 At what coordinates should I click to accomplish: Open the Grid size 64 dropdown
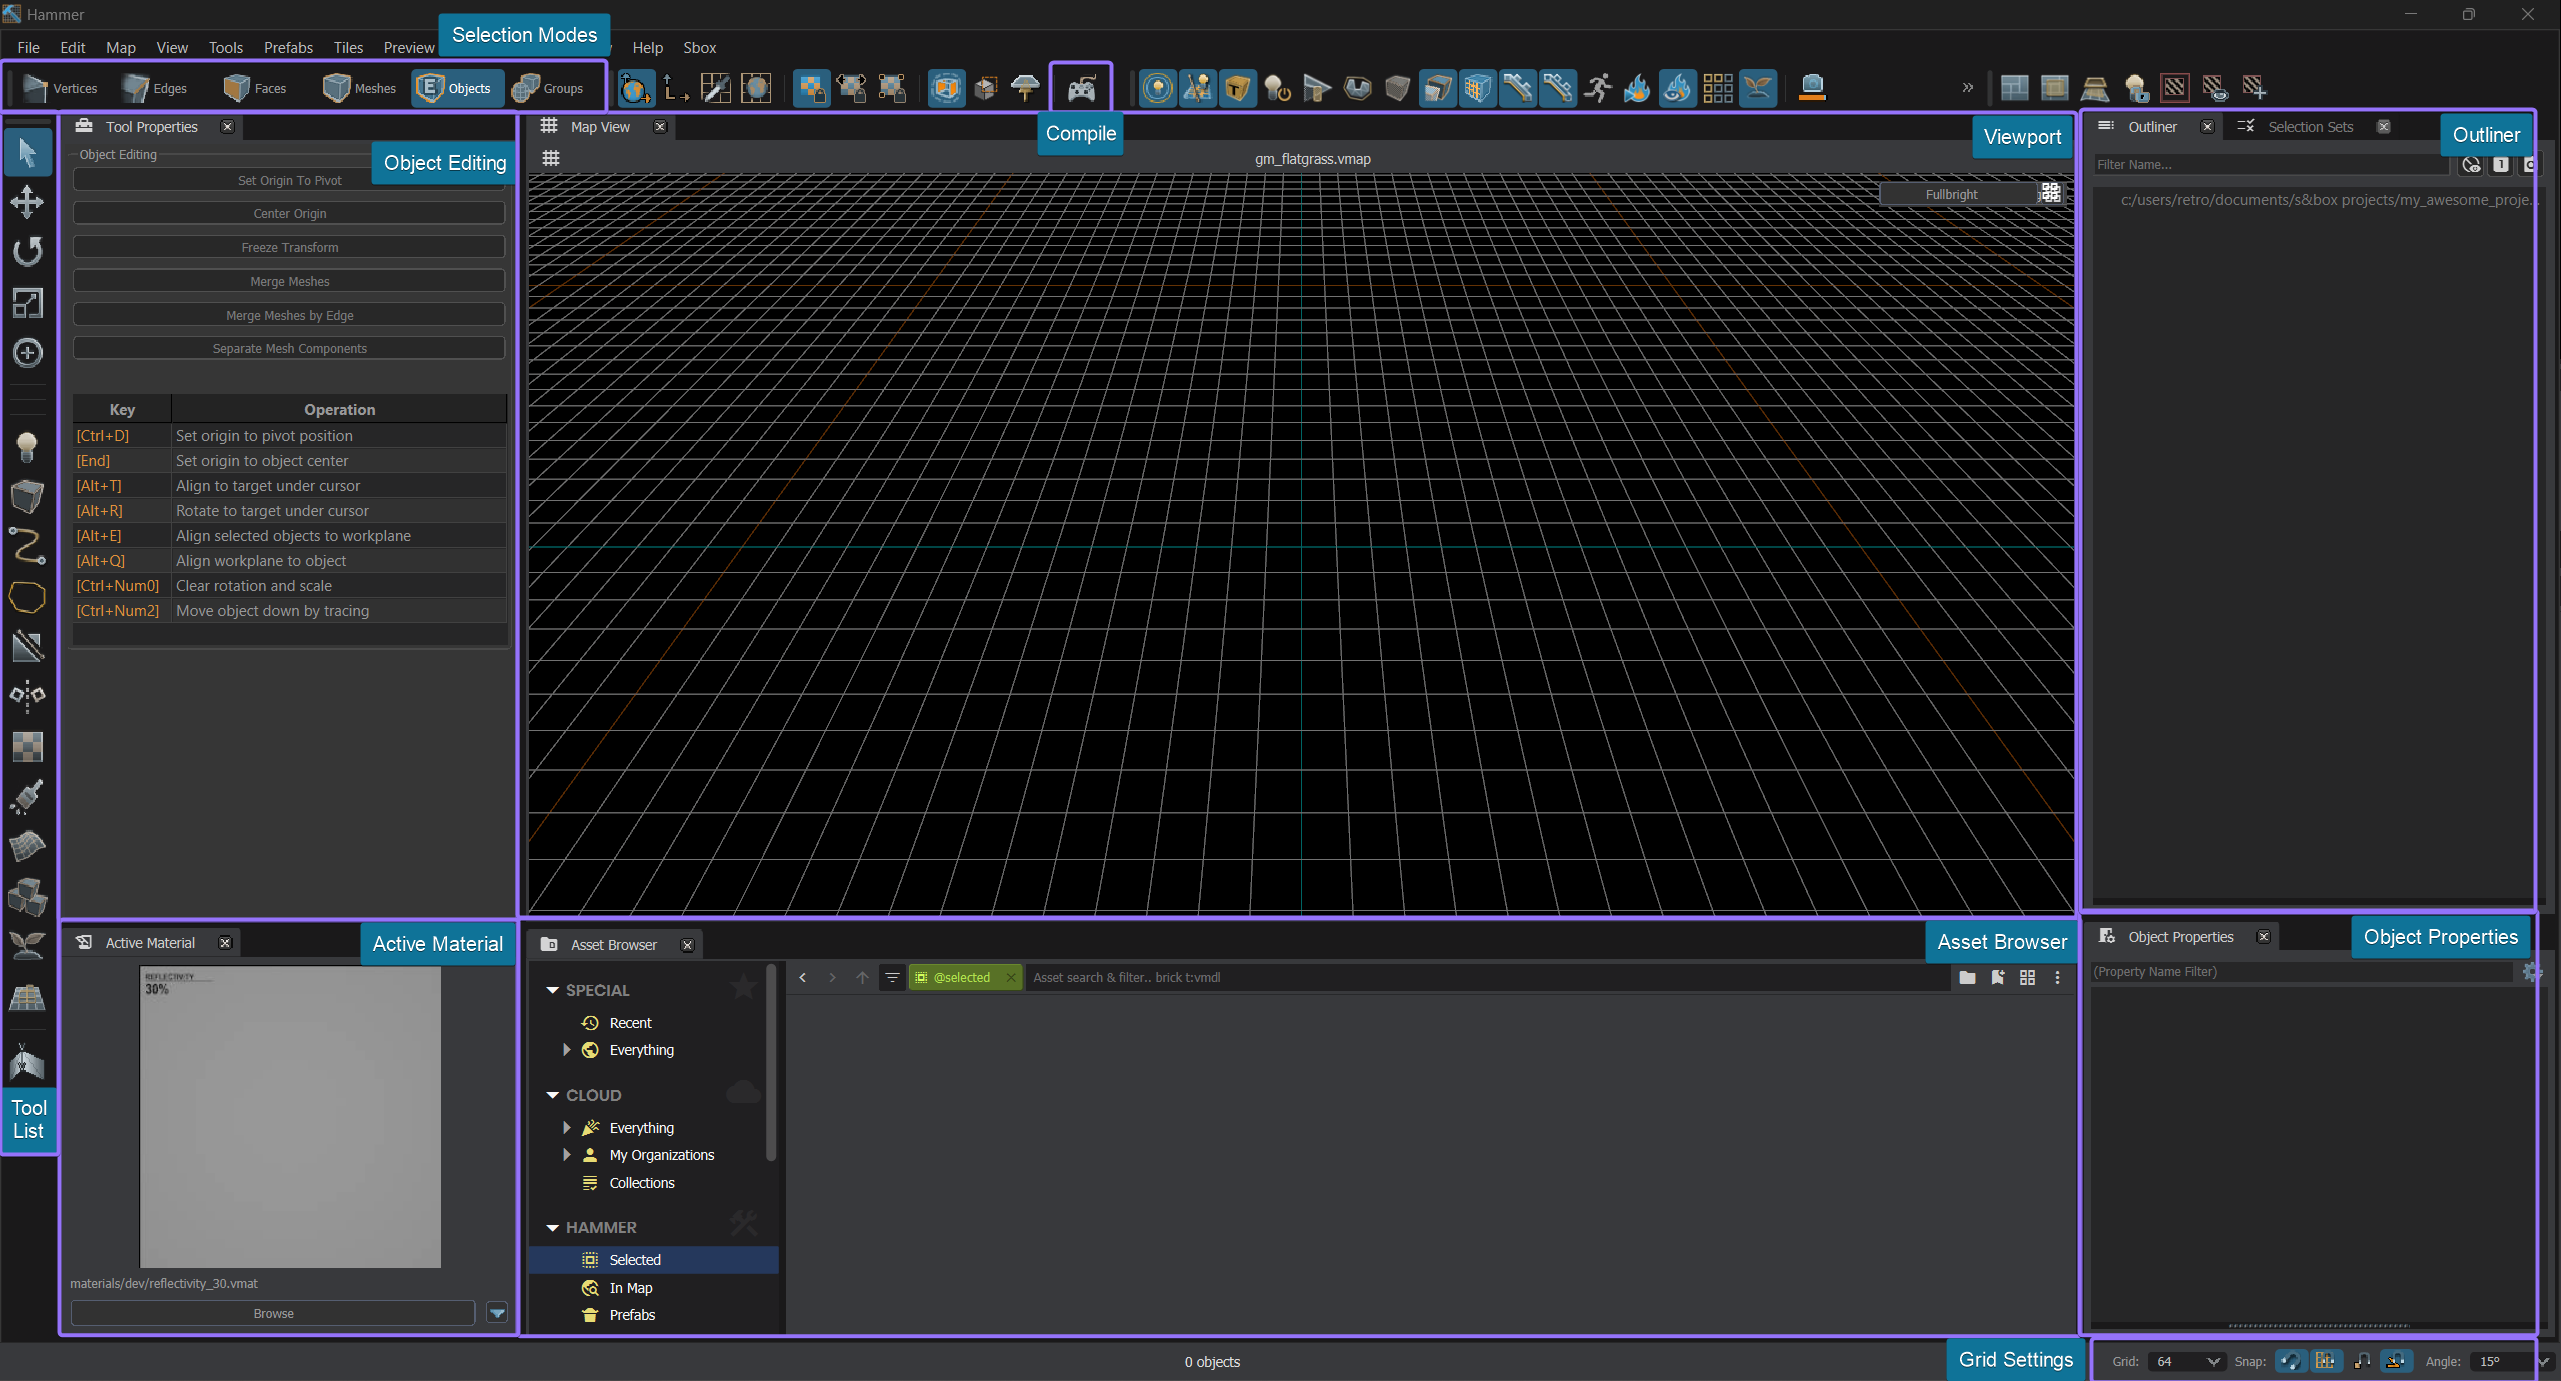[x=2187, y=1361]
